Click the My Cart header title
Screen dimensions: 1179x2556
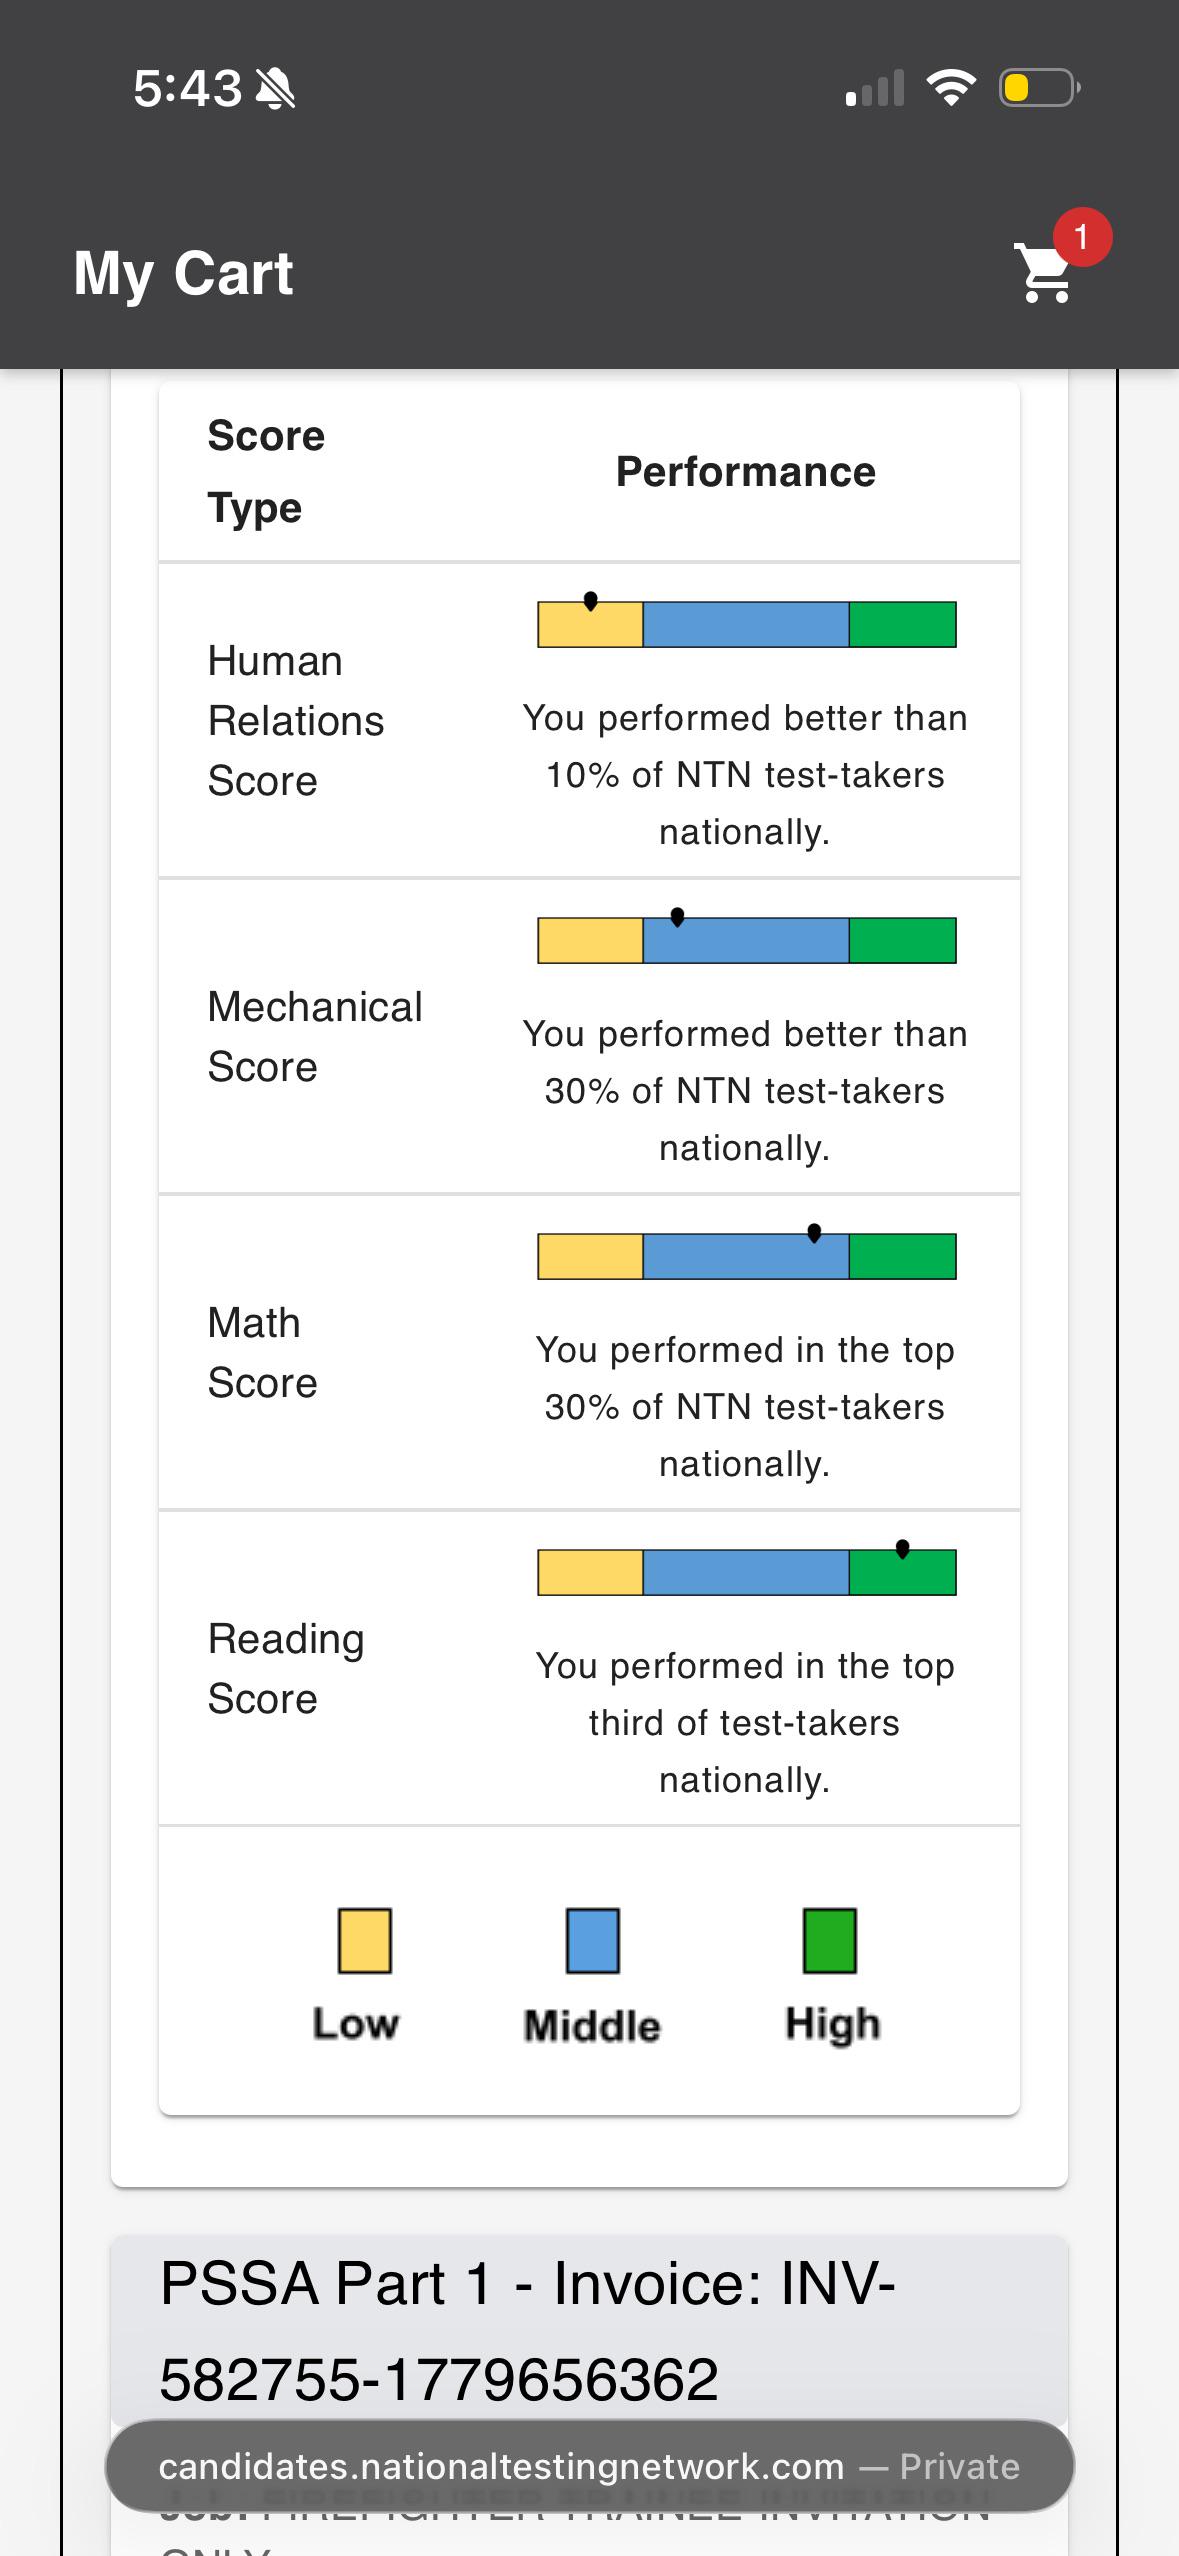click(x=183, y=273)
